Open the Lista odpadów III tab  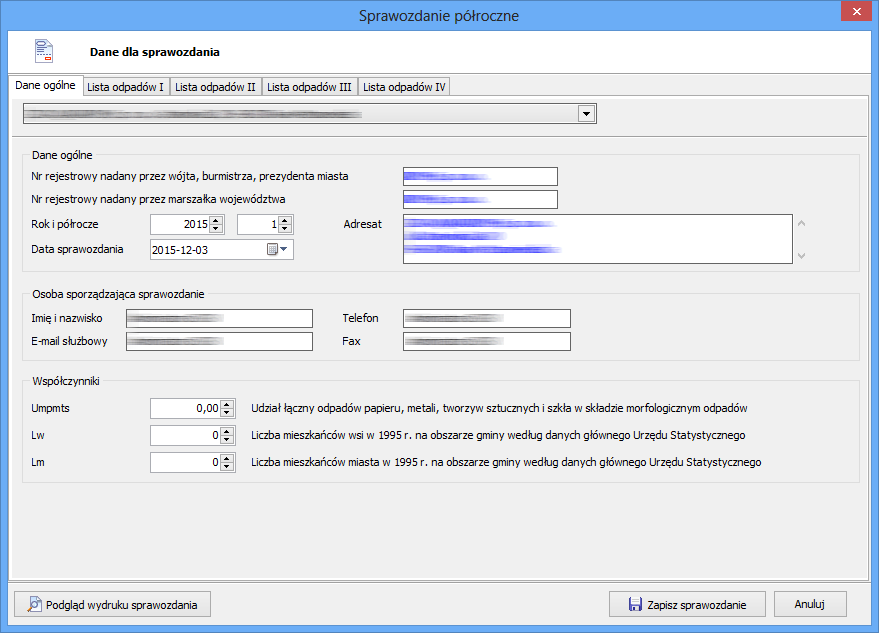pyautogui.click(x=309, y=87)
